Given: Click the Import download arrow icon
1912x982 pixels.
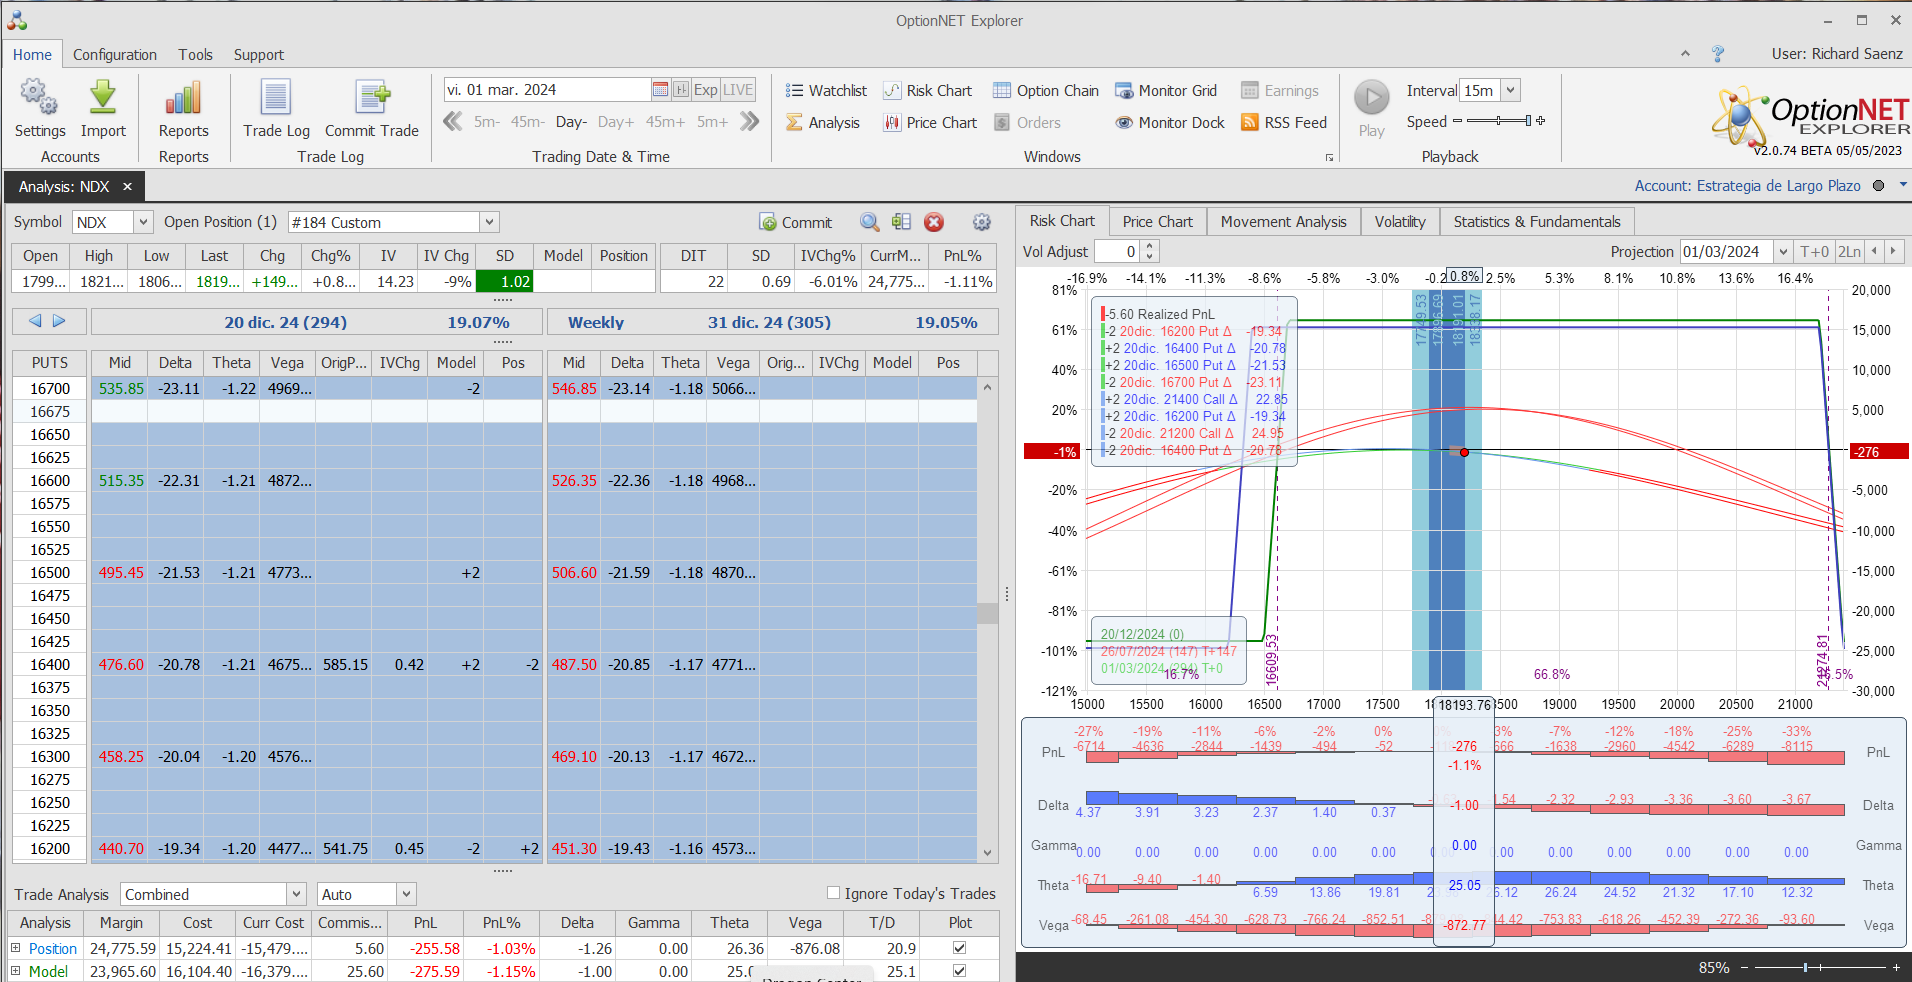Looking at the screenshot, I should coord(103,98).
